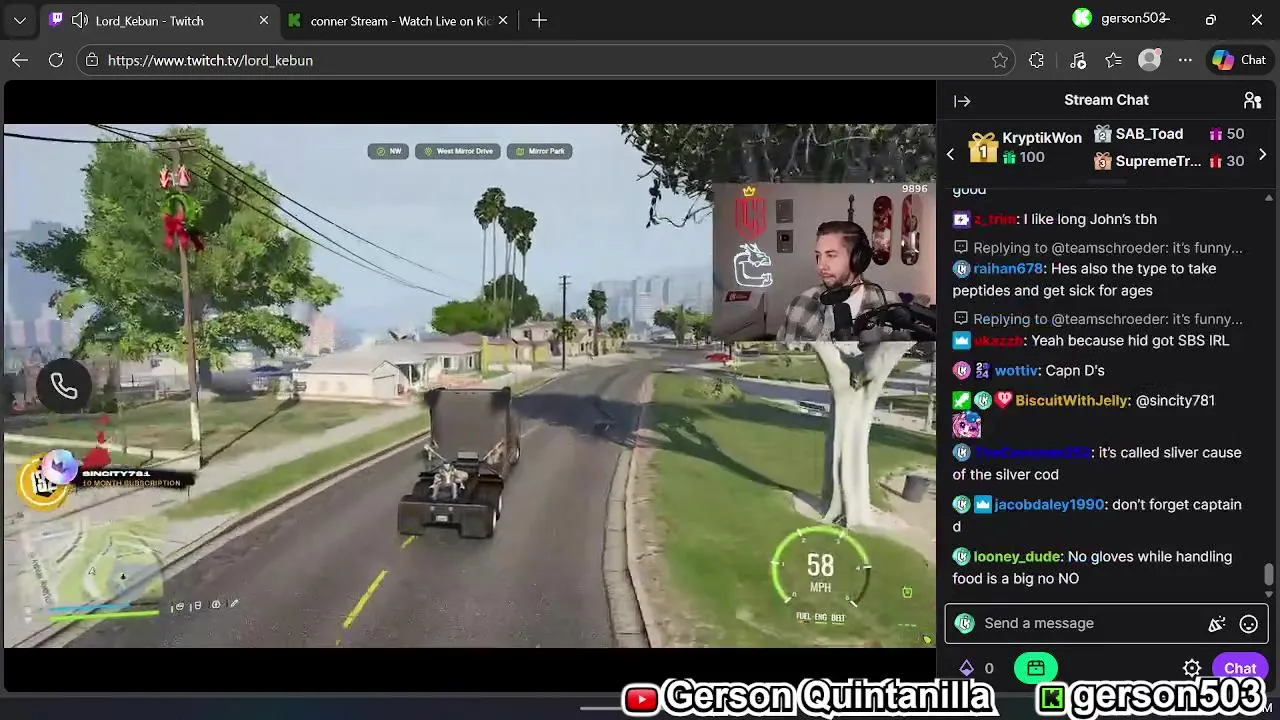Reload the Twitch page
This screenshot has width=1280, height=720.
[56, 60]
